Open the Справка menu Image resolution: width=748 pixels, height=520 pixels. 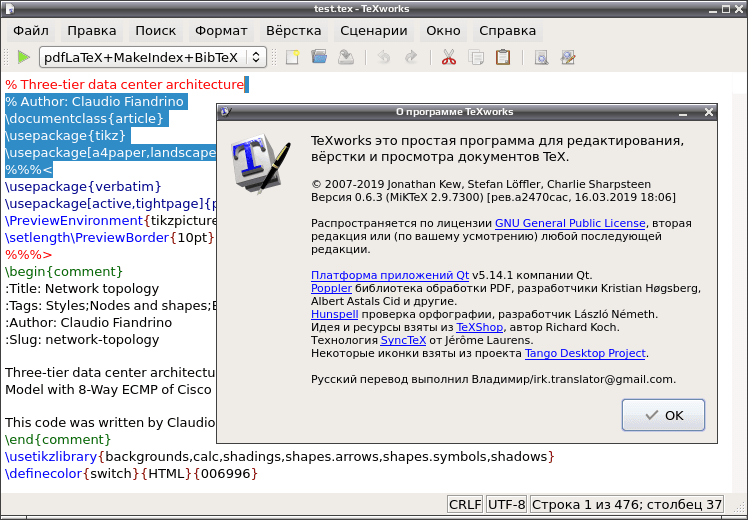[507, 31]
